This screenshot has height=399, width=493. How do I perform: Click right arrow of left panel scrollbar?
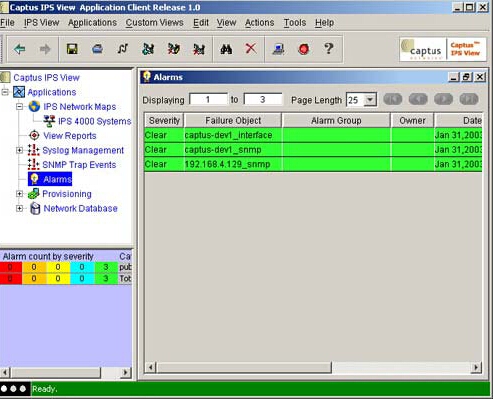pos(125,372)
